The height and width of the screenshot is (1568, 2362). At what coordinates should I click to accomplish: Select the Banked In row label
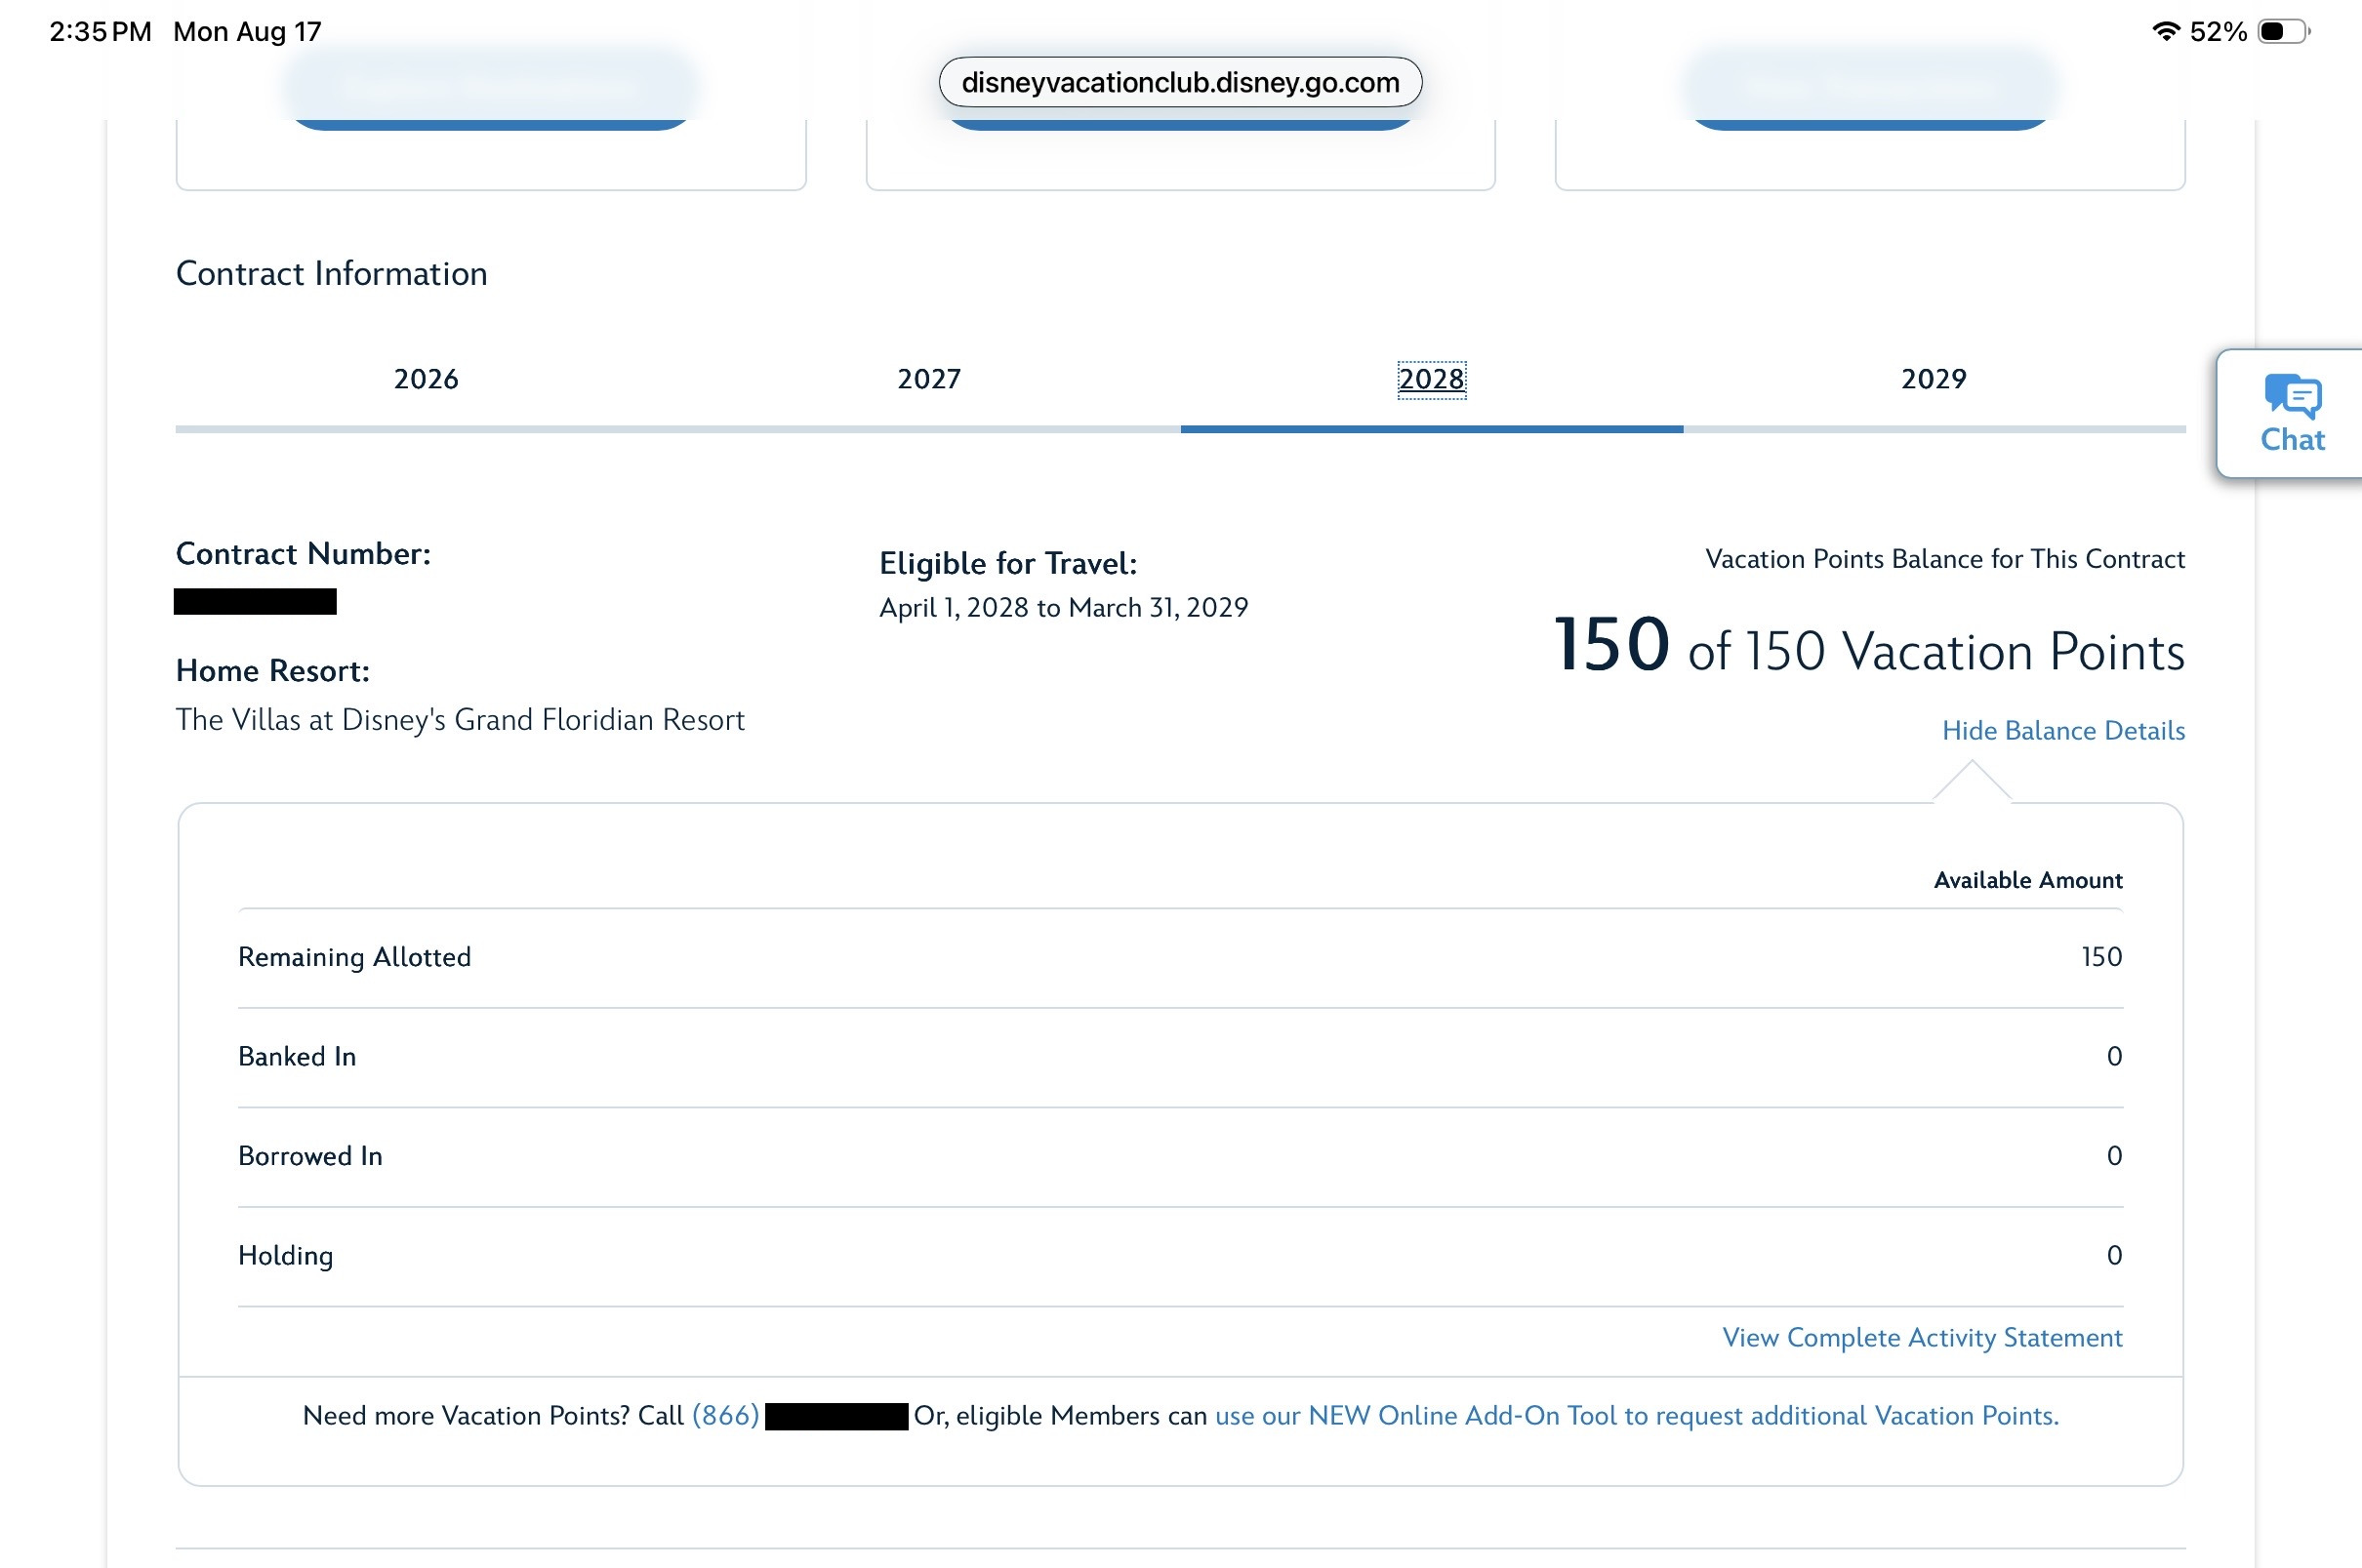297,1057
